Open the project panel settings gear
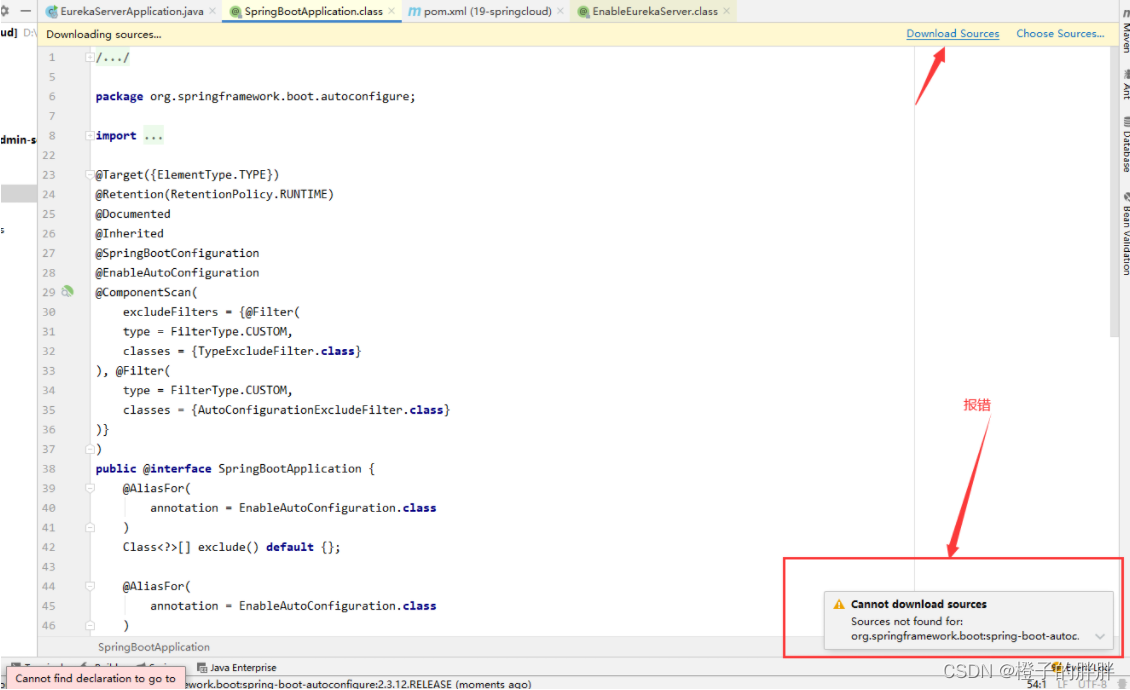This screenshot has width=1130, height=690. [x=4, y=11]
